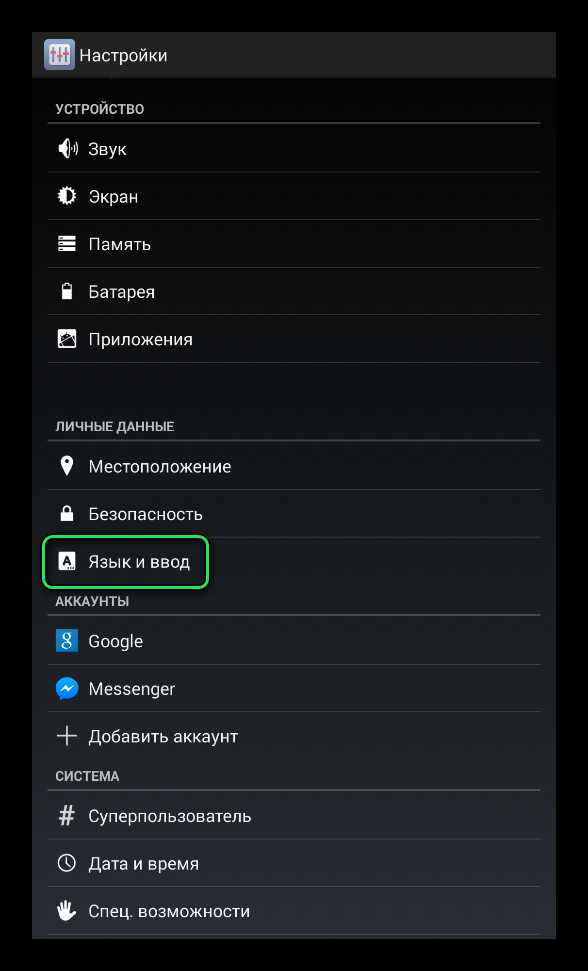Tap the Messenger logo icon
588x971 pixels.
(x=67, y=689)
